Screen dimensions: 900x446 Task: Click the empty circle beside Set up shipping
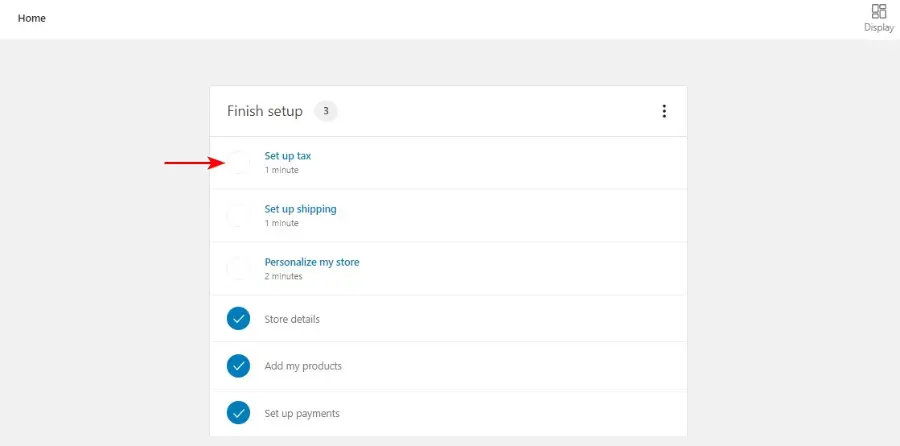[239, 216]
